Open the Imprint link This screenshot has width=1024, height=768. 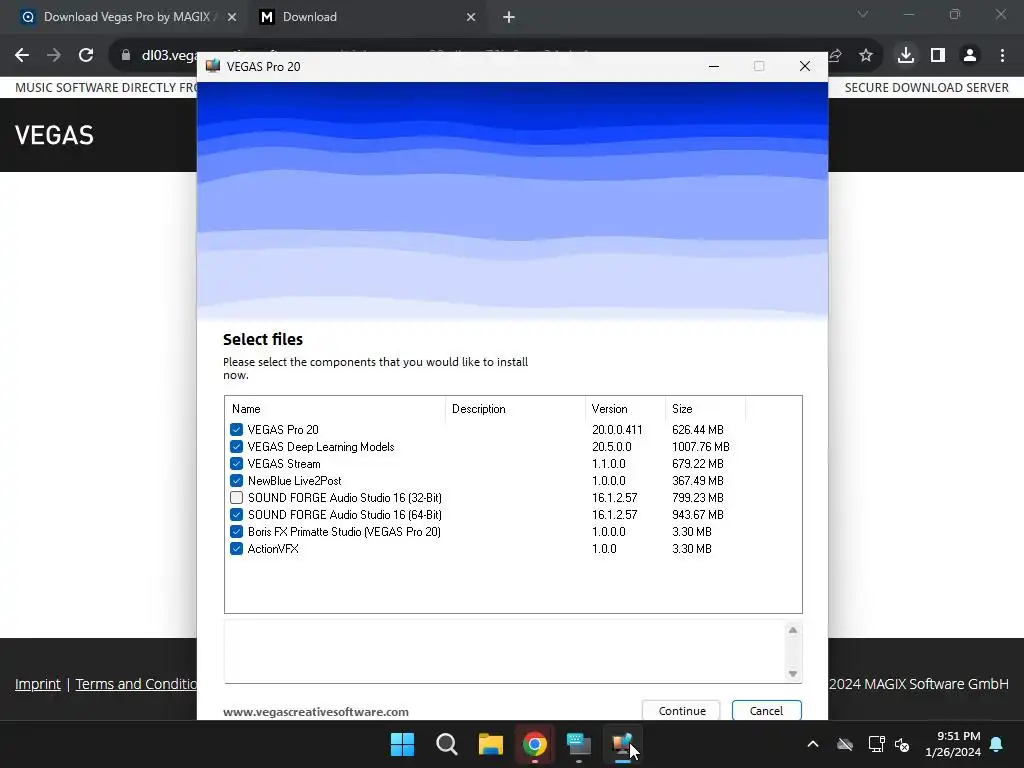pyautogui.click(x=38, y=684)
